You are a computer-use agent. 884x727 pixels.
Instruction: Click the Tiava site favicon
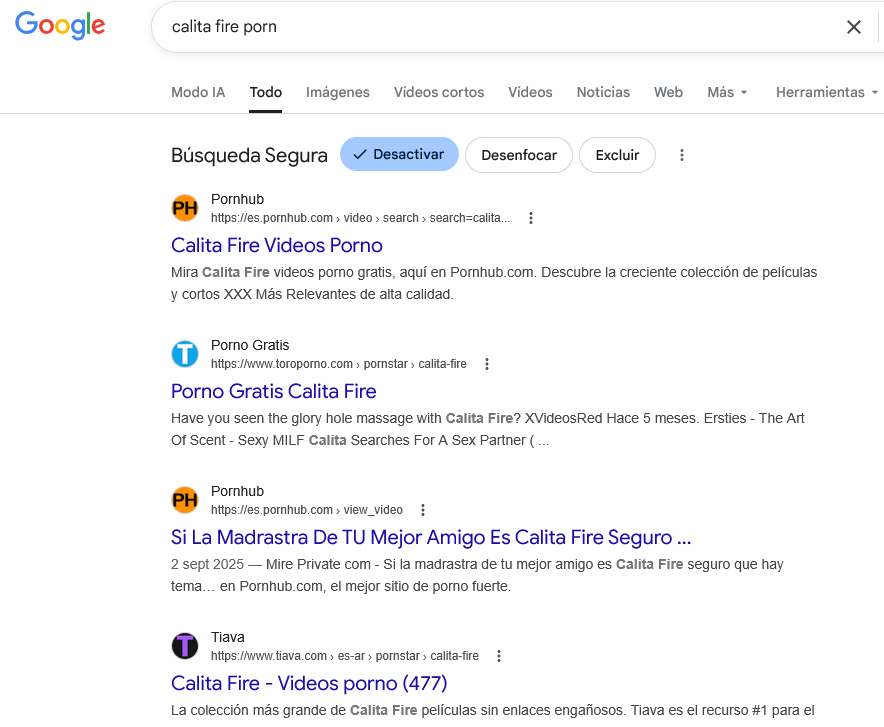pos(184,645)
